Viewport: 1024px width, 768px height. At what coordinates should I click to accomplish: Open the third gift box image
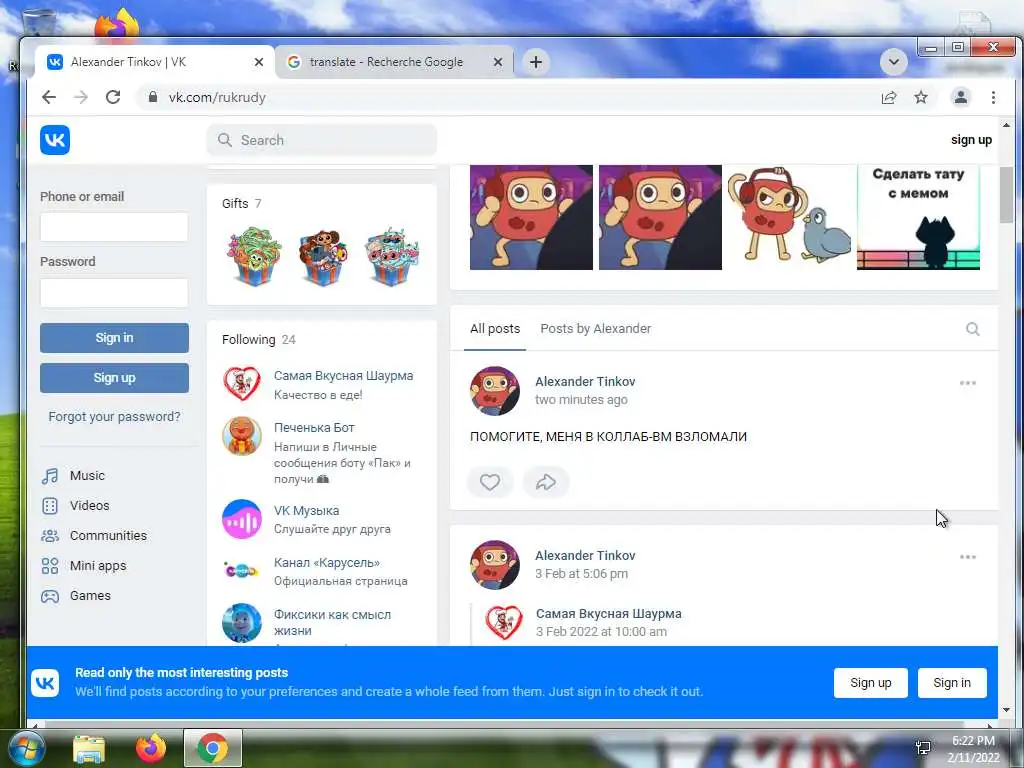coord(391,256)
